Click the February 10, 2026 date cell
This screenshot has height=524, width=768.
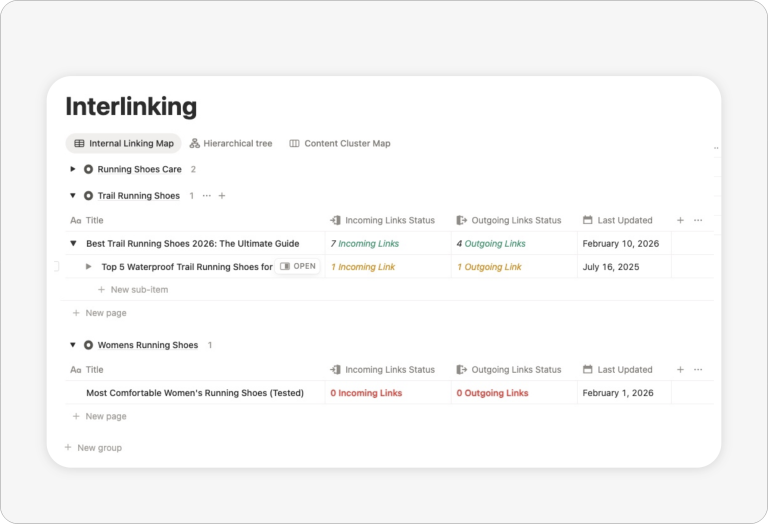(624, 243)
